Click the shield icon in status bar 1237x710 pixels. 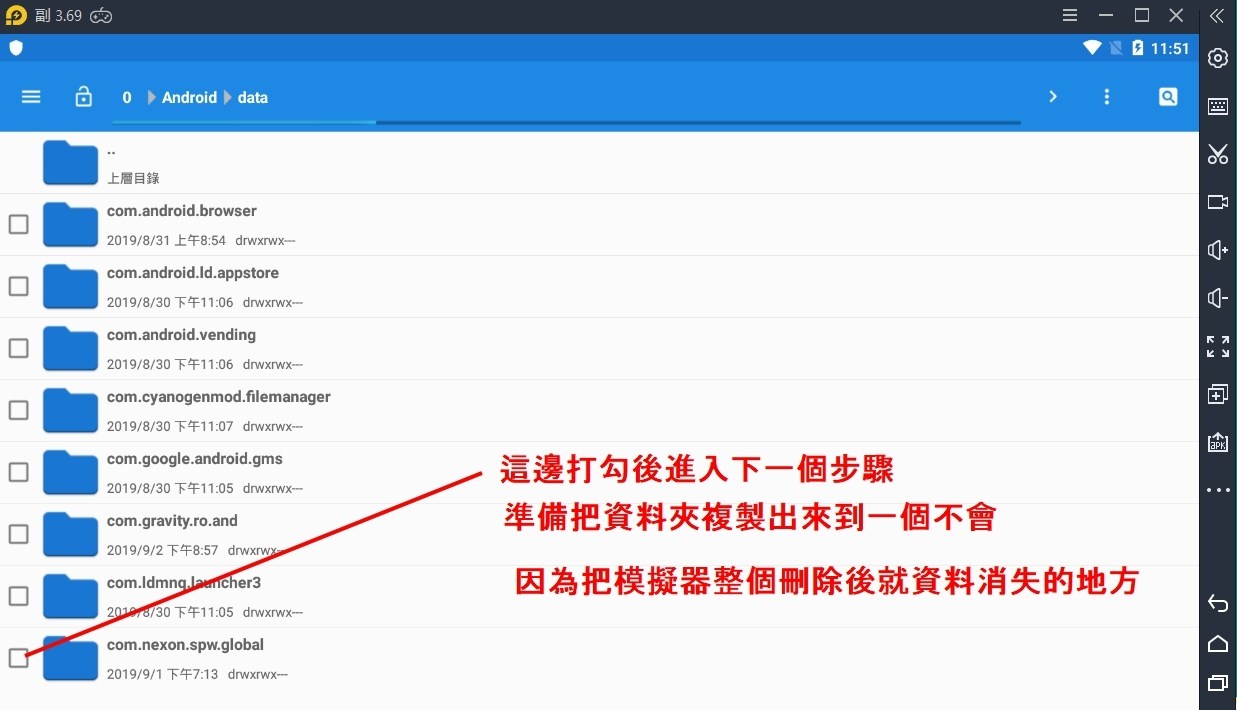[16, 48]
